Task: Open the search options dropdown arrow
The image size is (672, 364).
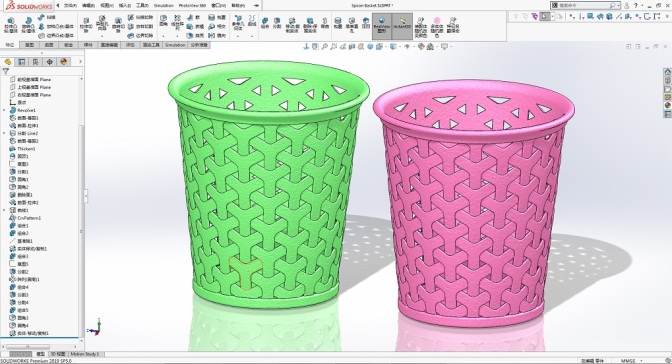Action: (619, 6)
